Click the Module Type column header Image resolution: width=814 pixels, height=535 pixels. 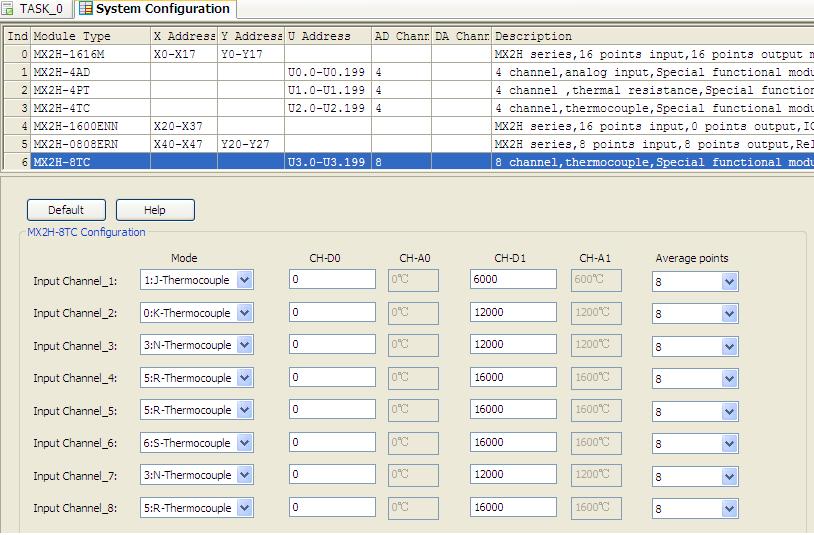(x=90, y=36)
